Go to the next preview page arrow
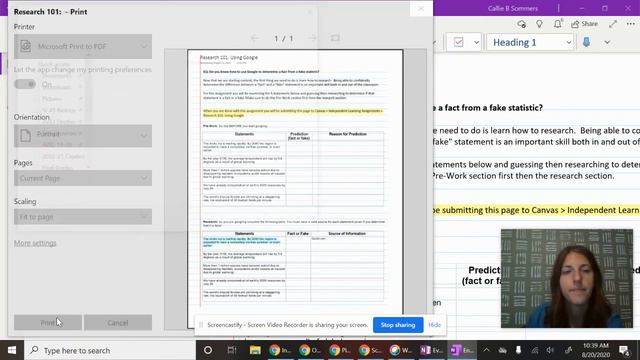Viewport: 640px width, 360px height. pyautogui.click(x=312, y=38)
